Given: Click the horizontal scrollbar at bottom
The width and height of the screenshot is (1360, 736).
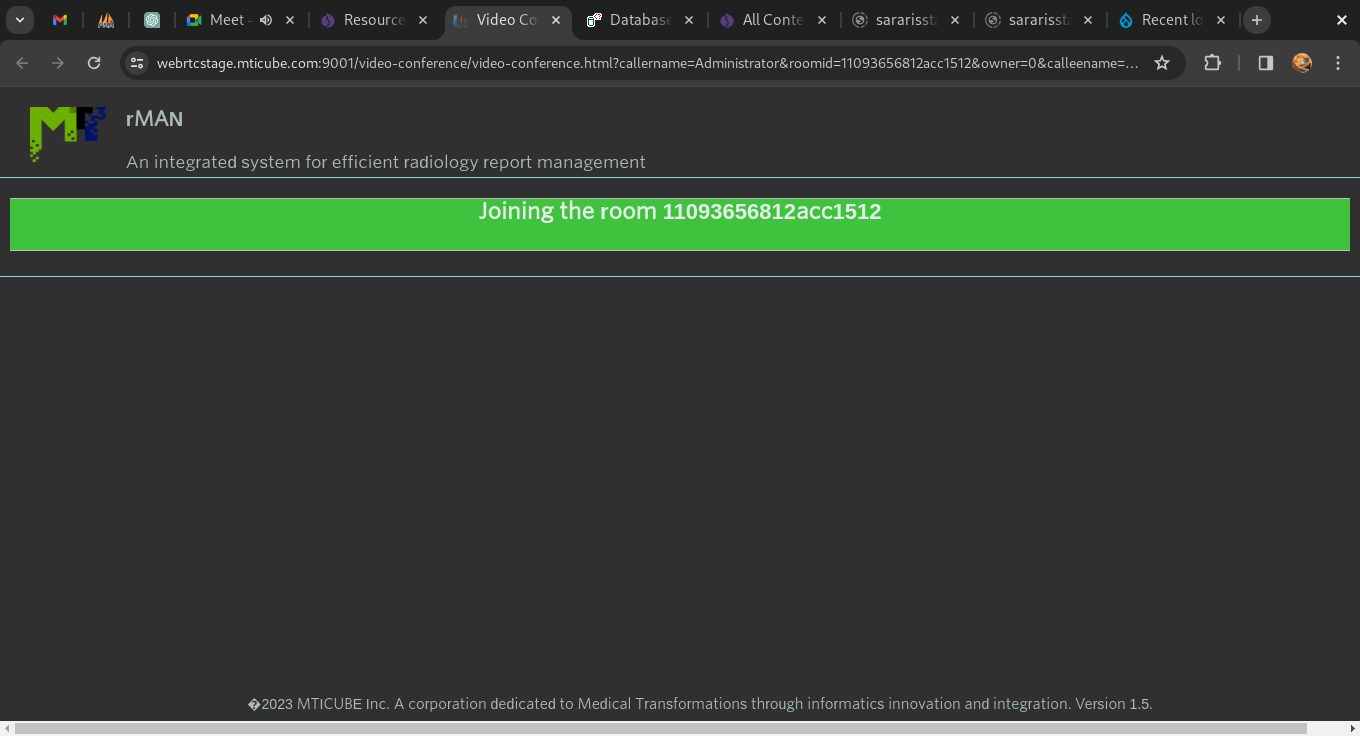Looking at the screenshot, I should (660, 728).
